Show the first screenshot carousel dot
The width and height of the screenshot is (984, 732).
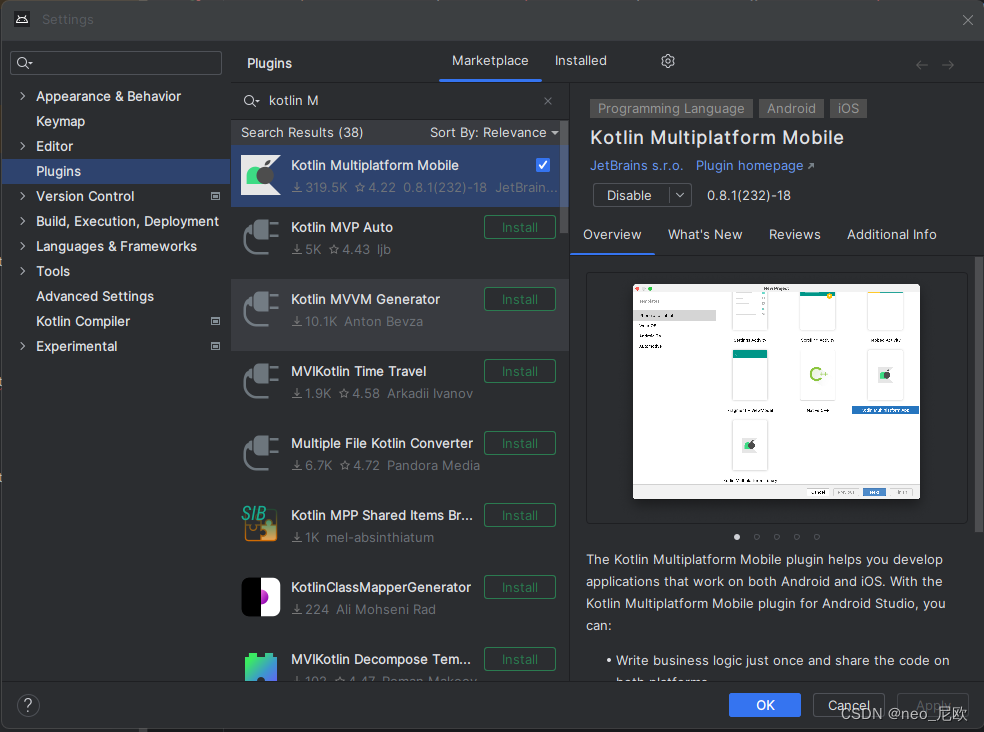[737, 537]
